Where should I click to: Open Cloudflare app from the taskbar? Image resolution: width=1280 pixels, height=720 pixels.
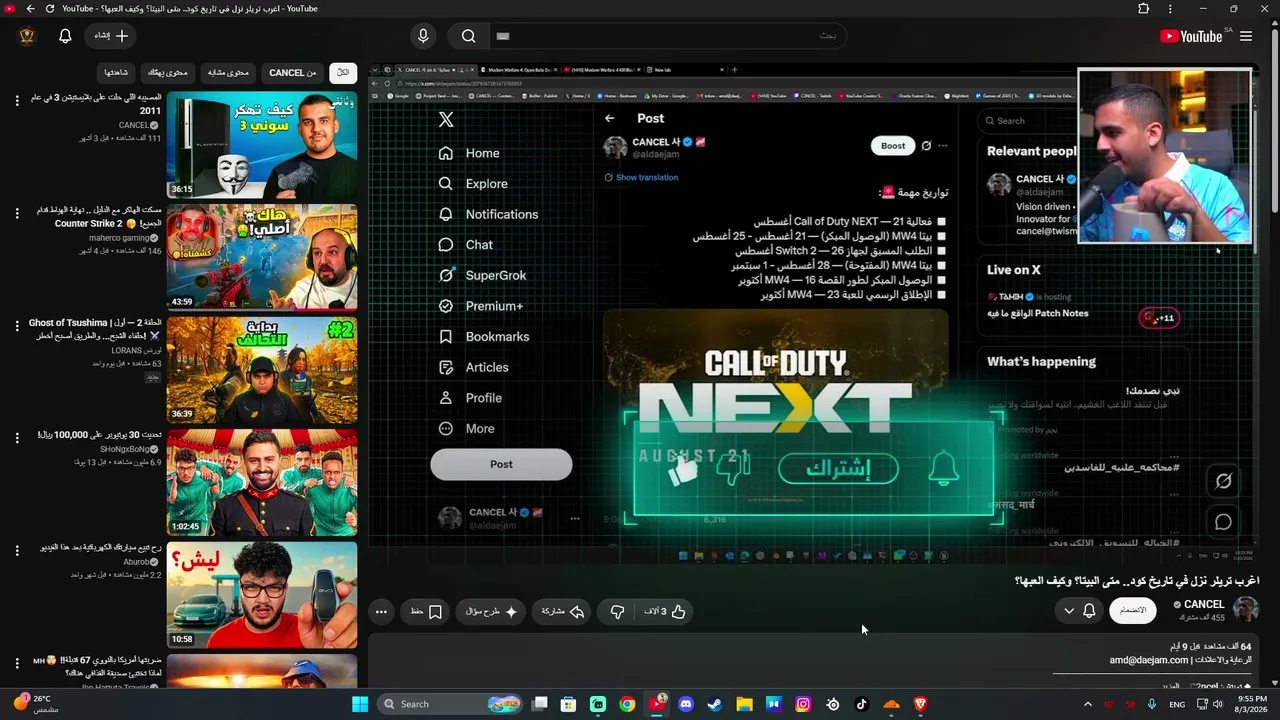(891, 704)
